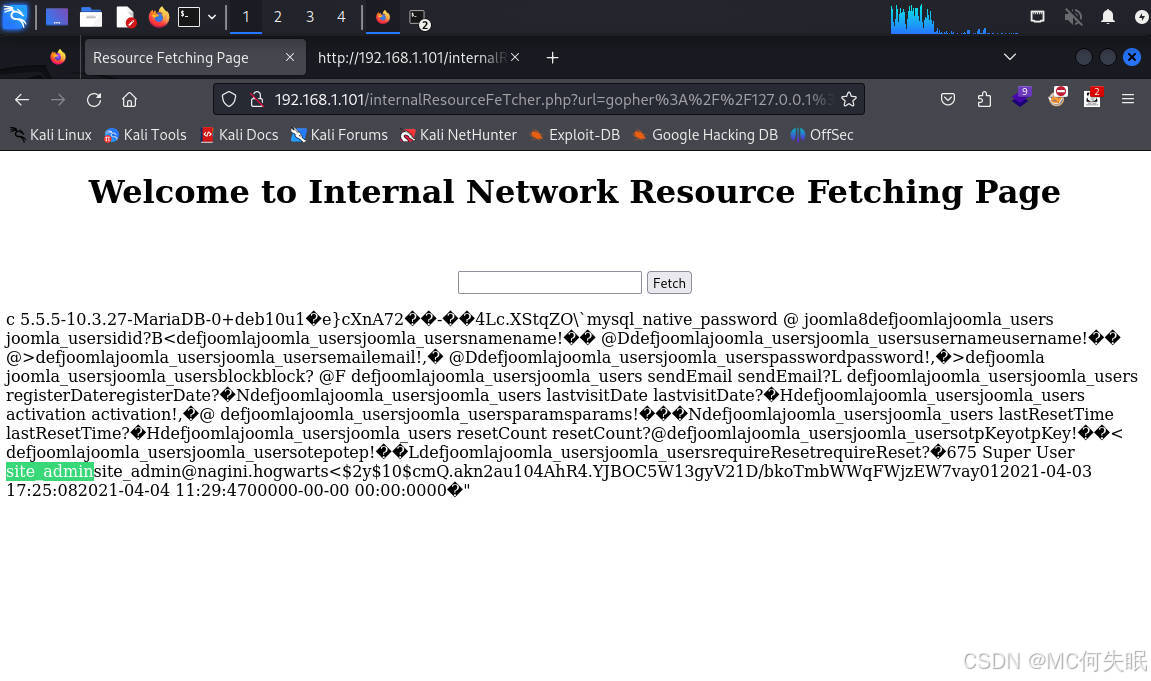
Task: Switch to workspace 1
Action: 246,16
